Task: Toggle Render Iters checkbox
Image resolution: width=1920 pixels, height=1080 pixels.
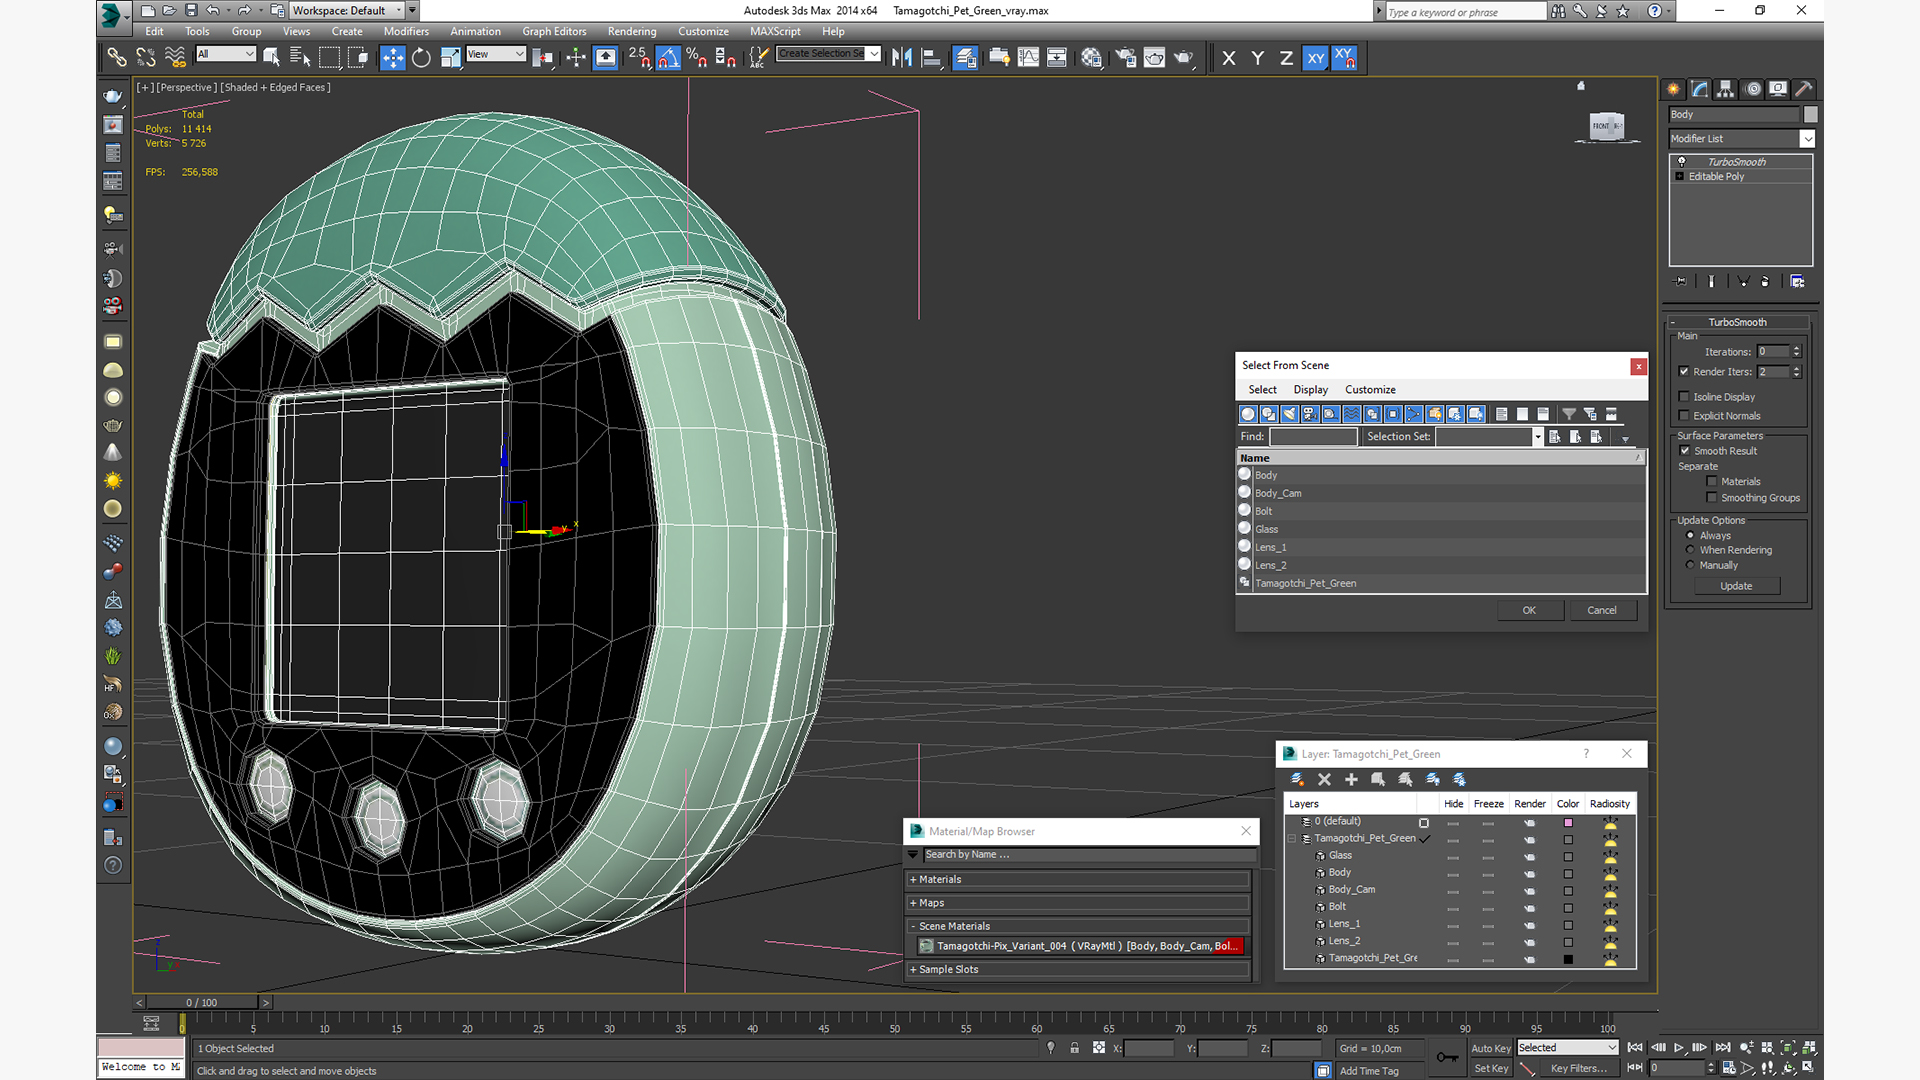Action: (x=1684, y=371)
